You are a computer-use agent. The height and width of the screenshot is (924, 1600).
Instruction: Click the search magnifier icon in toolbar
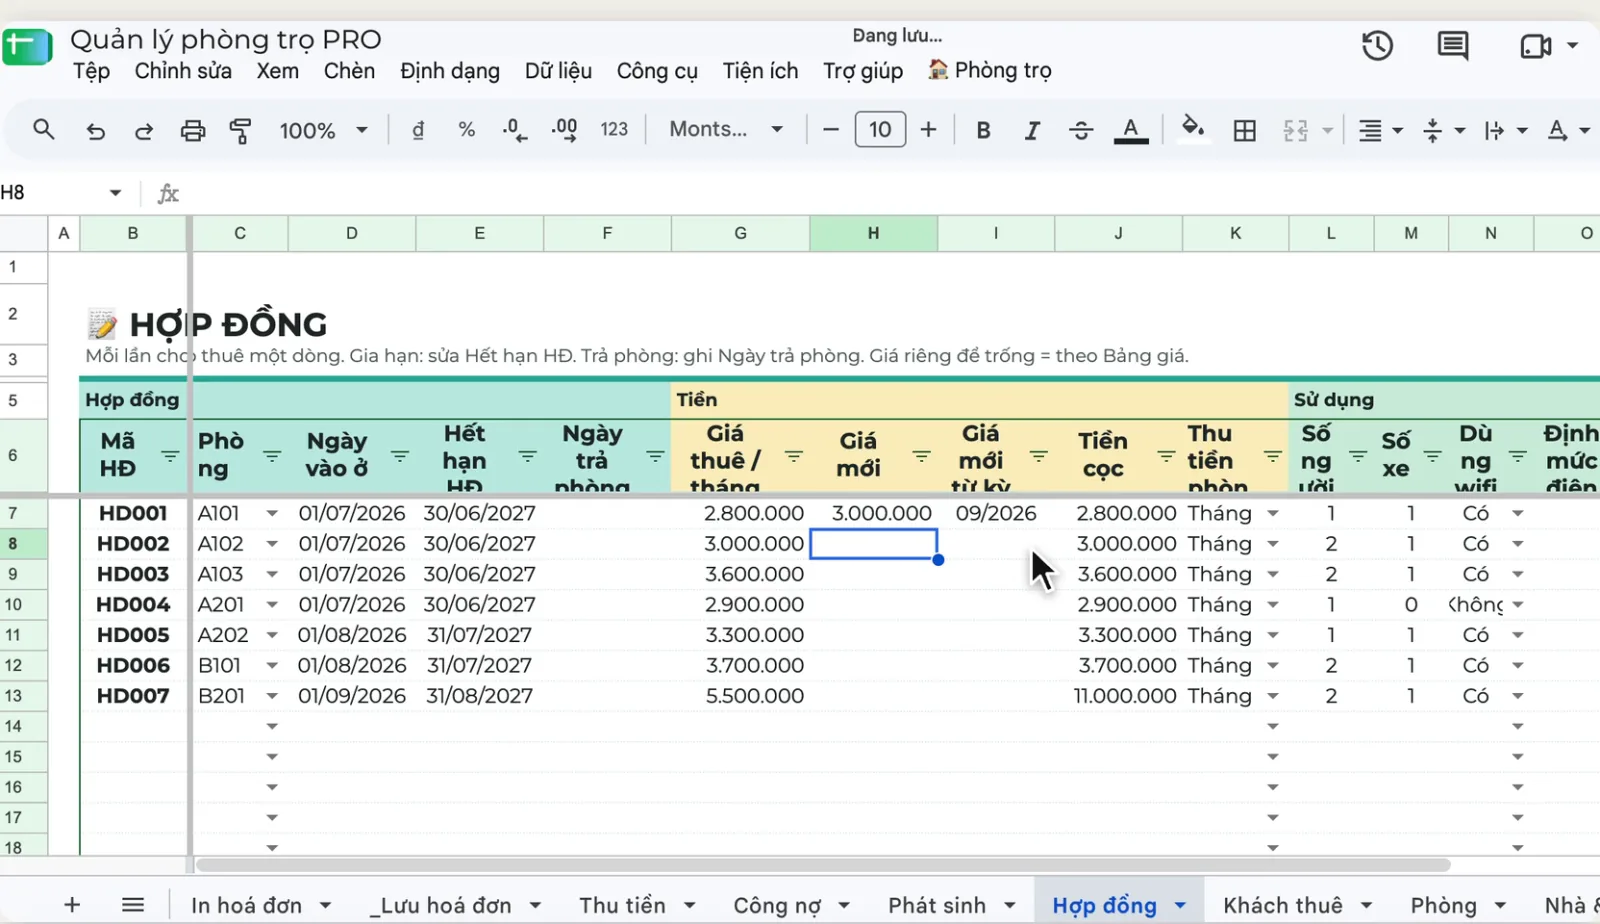coord(43,129)
